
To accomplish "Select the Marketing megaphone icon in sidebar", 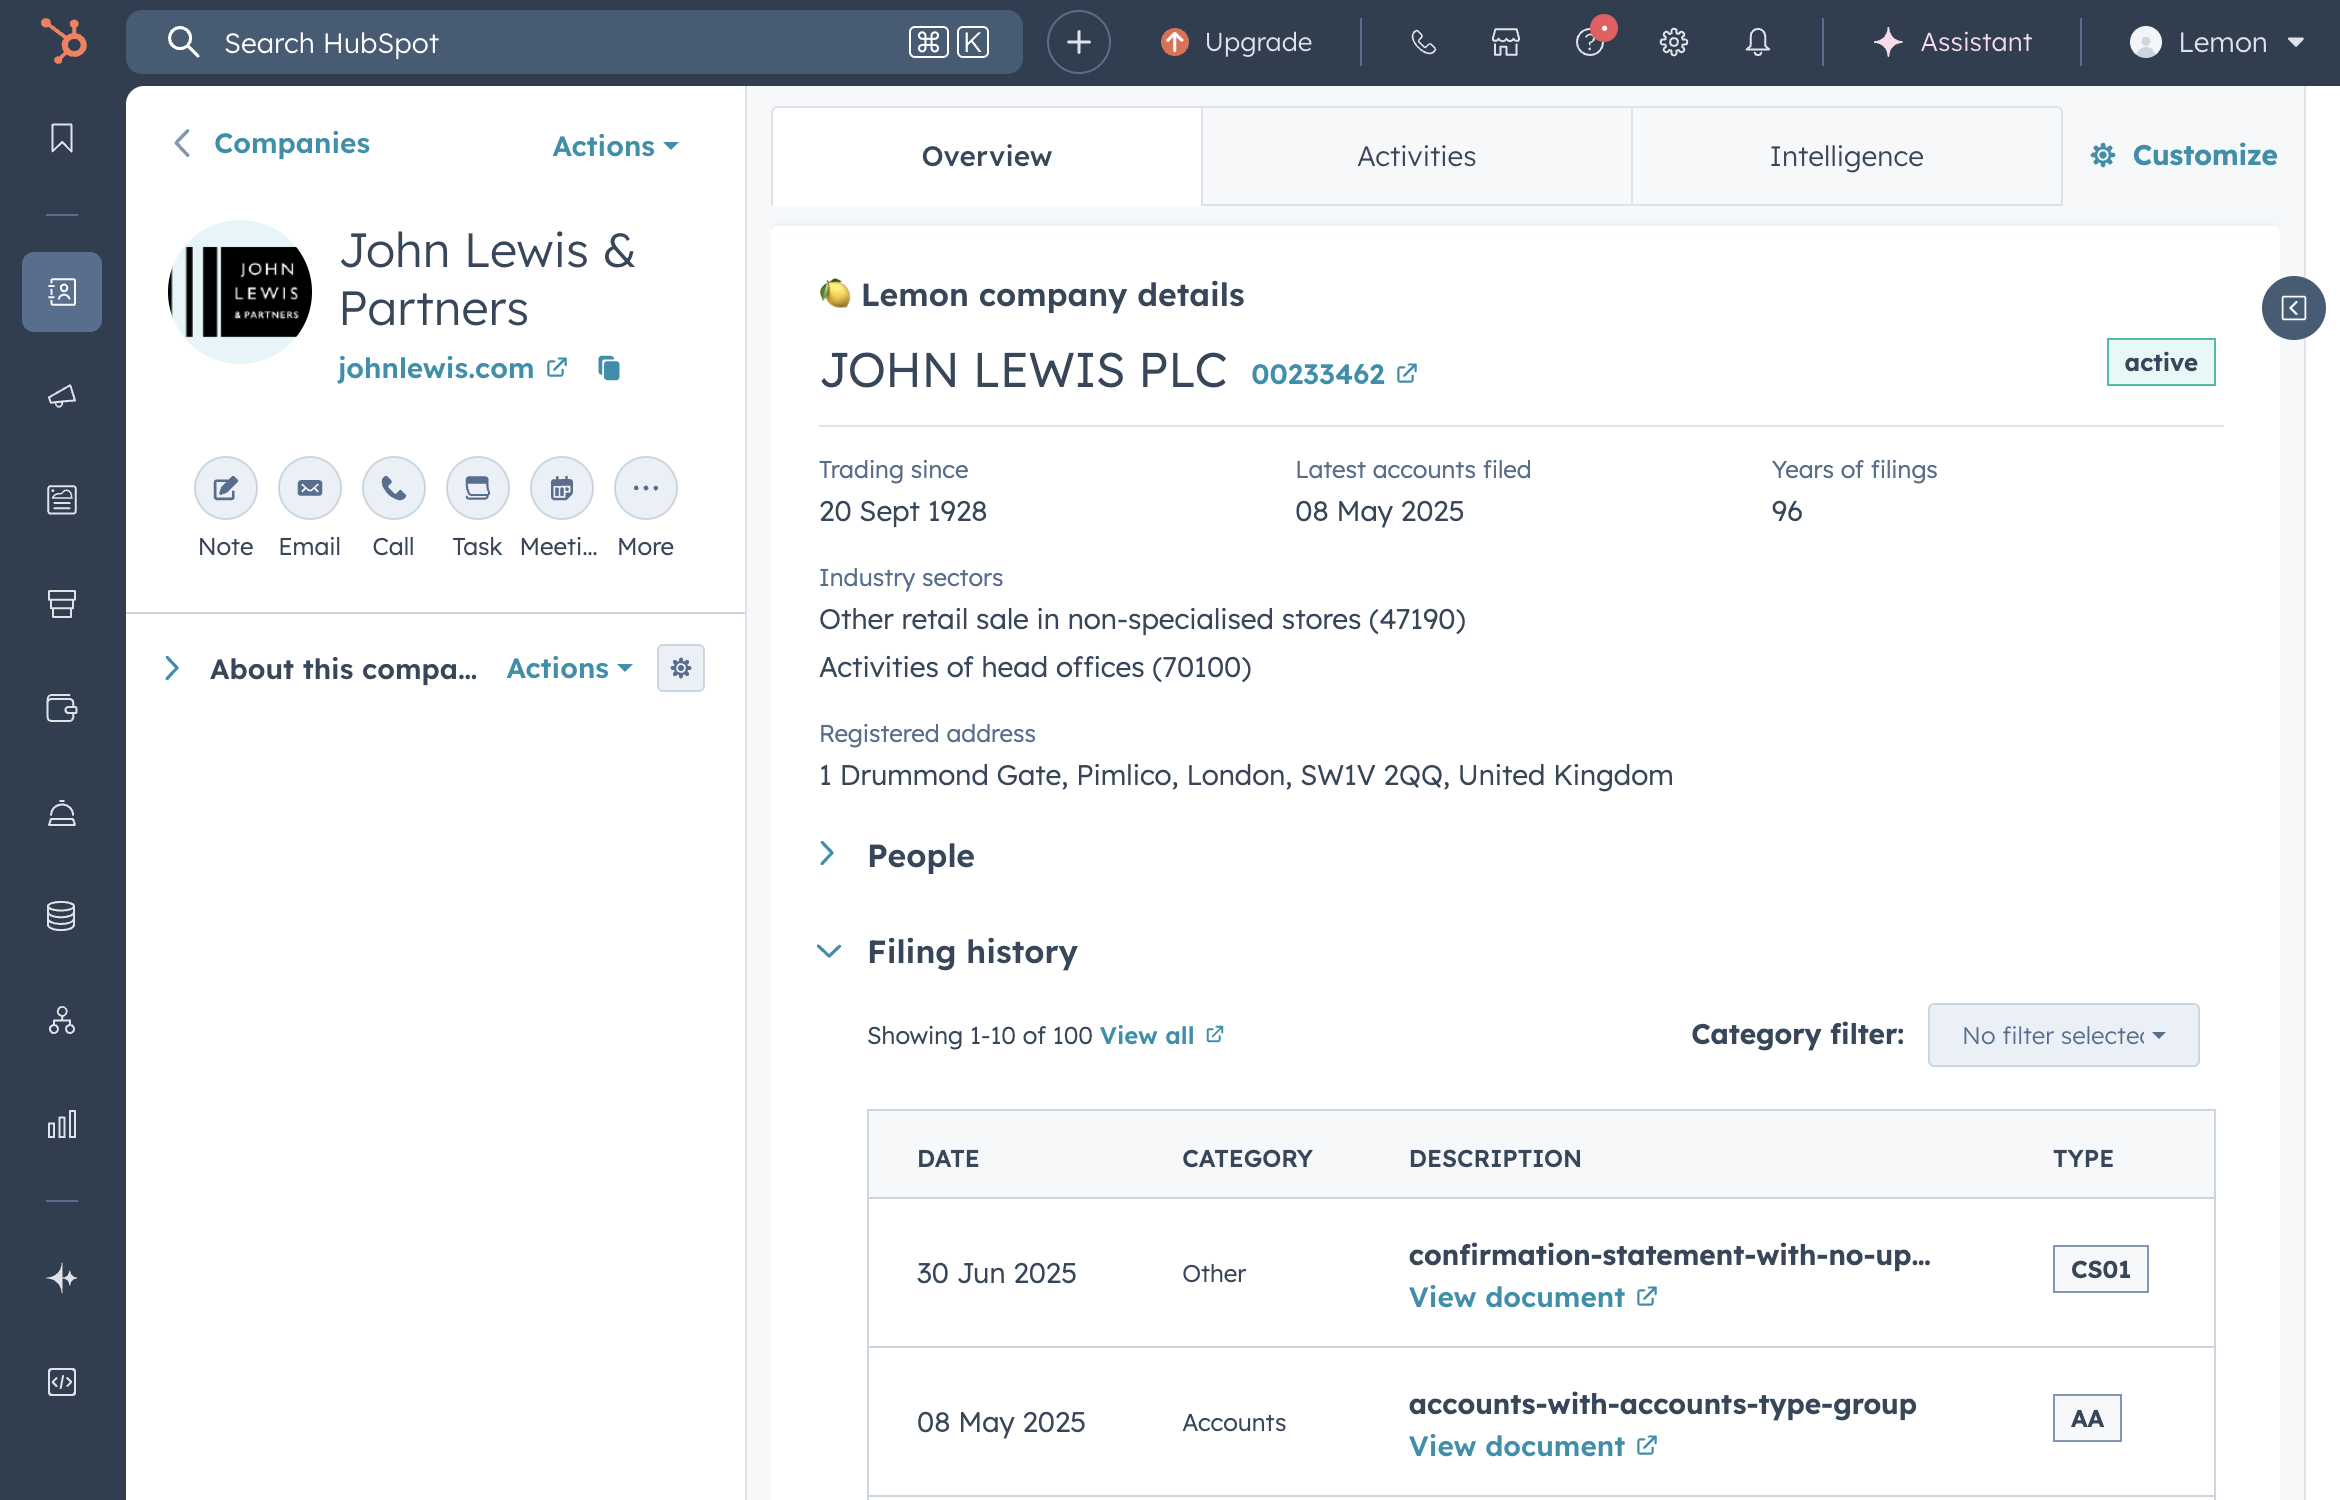I will pos(61,396).
